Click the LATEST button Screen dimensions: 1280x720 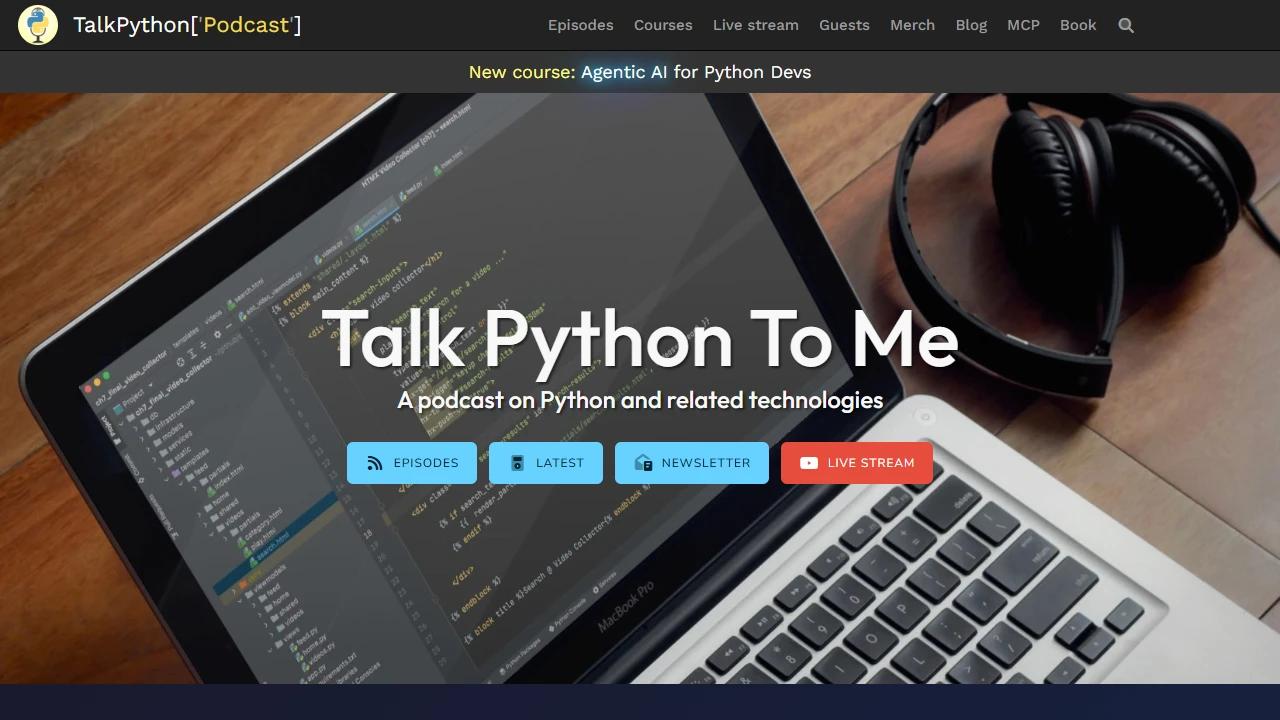(x=546, y=462)
